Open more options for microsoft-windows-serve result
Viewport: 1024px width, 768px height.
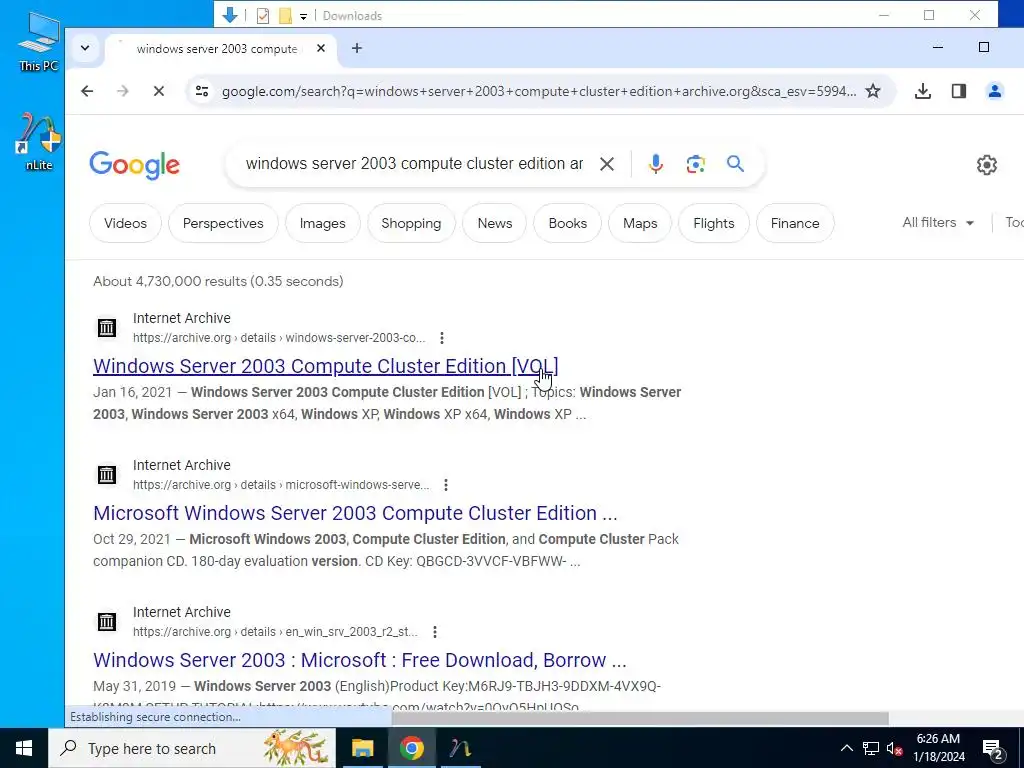point(446,485)
